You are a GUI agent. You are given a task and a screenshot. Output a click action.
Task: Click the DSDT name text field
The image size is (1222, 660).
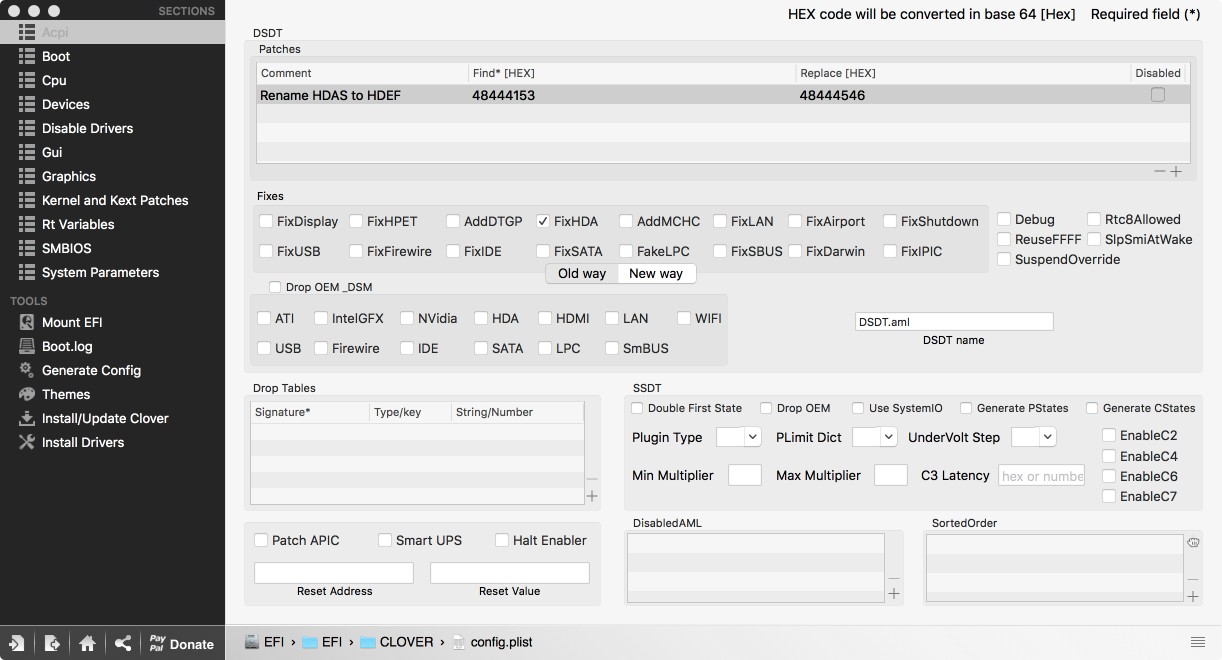tap(953, 321)
